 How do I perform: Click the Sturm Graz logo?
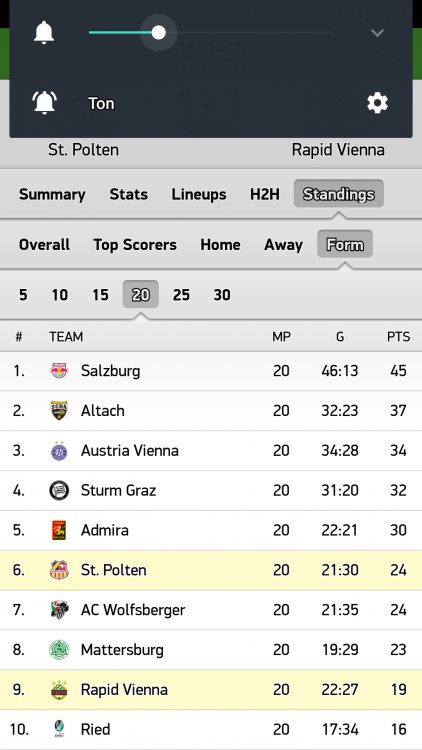59,490
